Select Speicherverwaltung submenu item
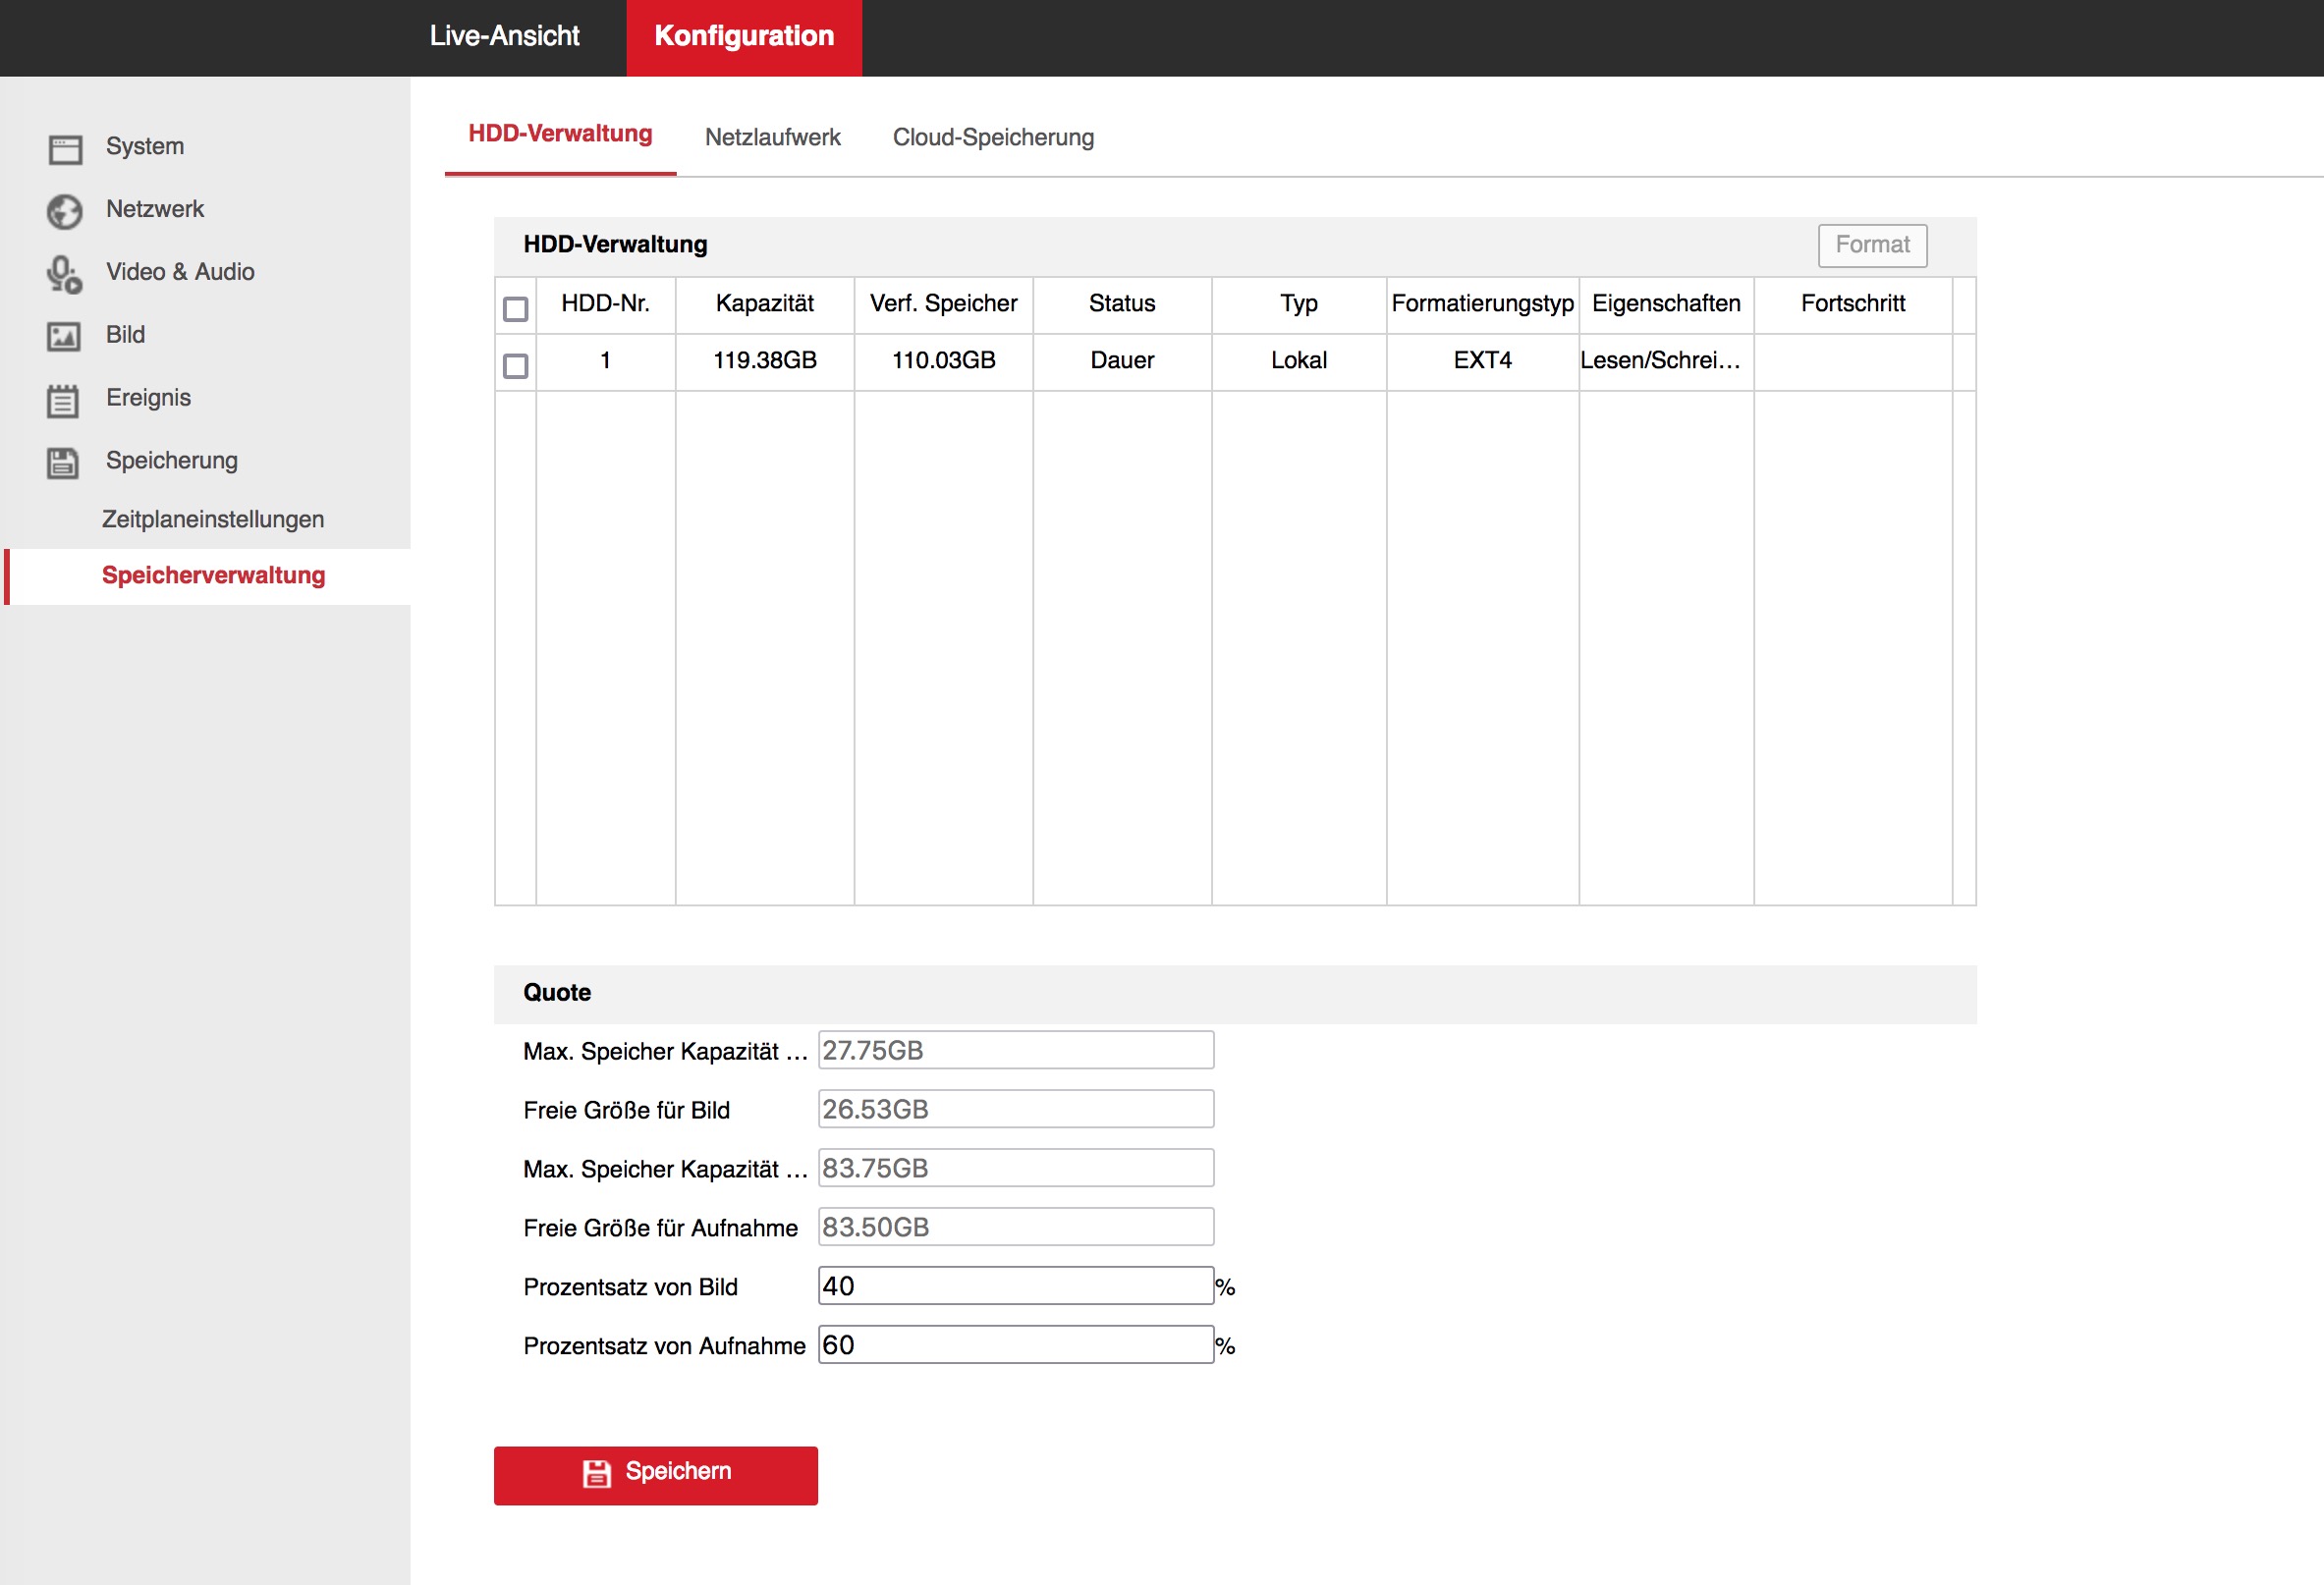 (213, 575)
